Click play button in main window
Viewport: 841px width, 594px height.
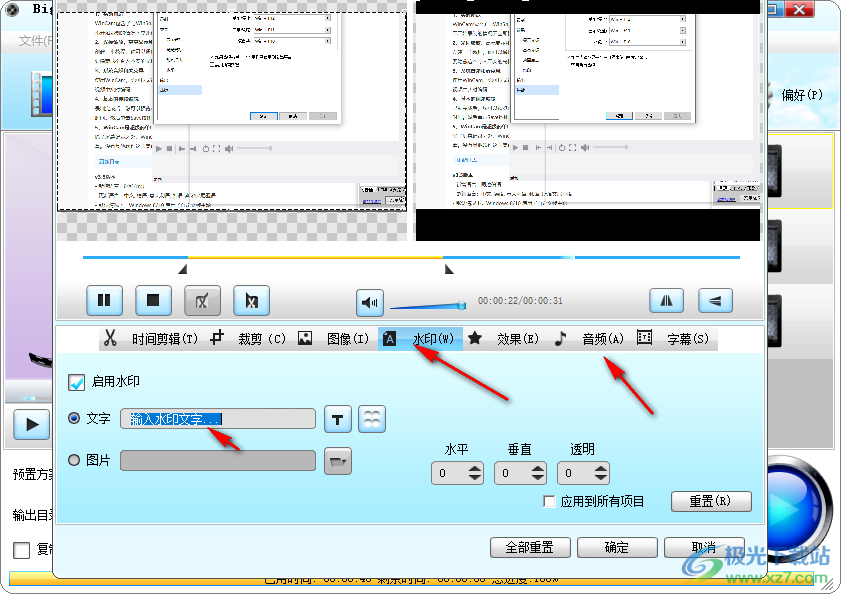coord(32,424)
